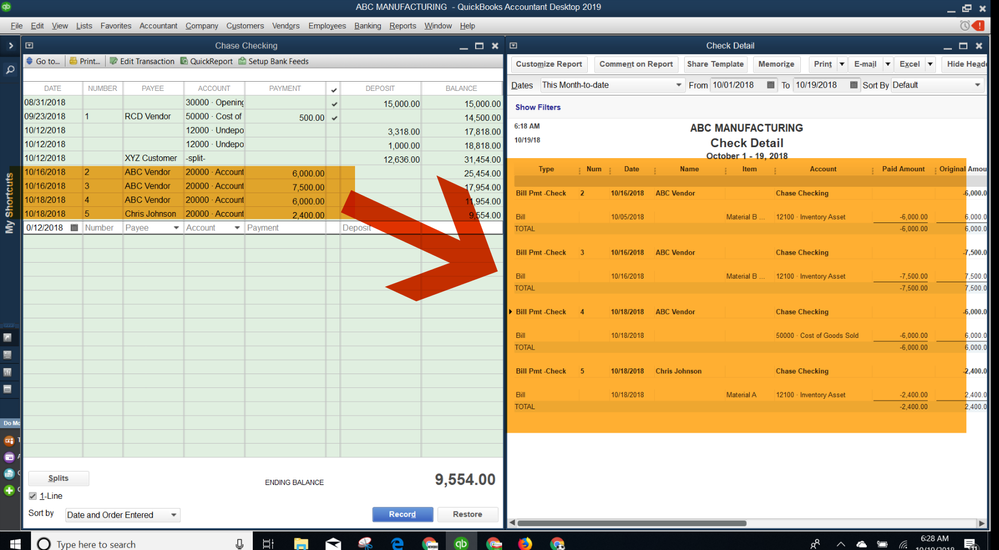Open the Lists menu
The height and width of the screenshot is (550, 999).
click(x=84, y=25)
